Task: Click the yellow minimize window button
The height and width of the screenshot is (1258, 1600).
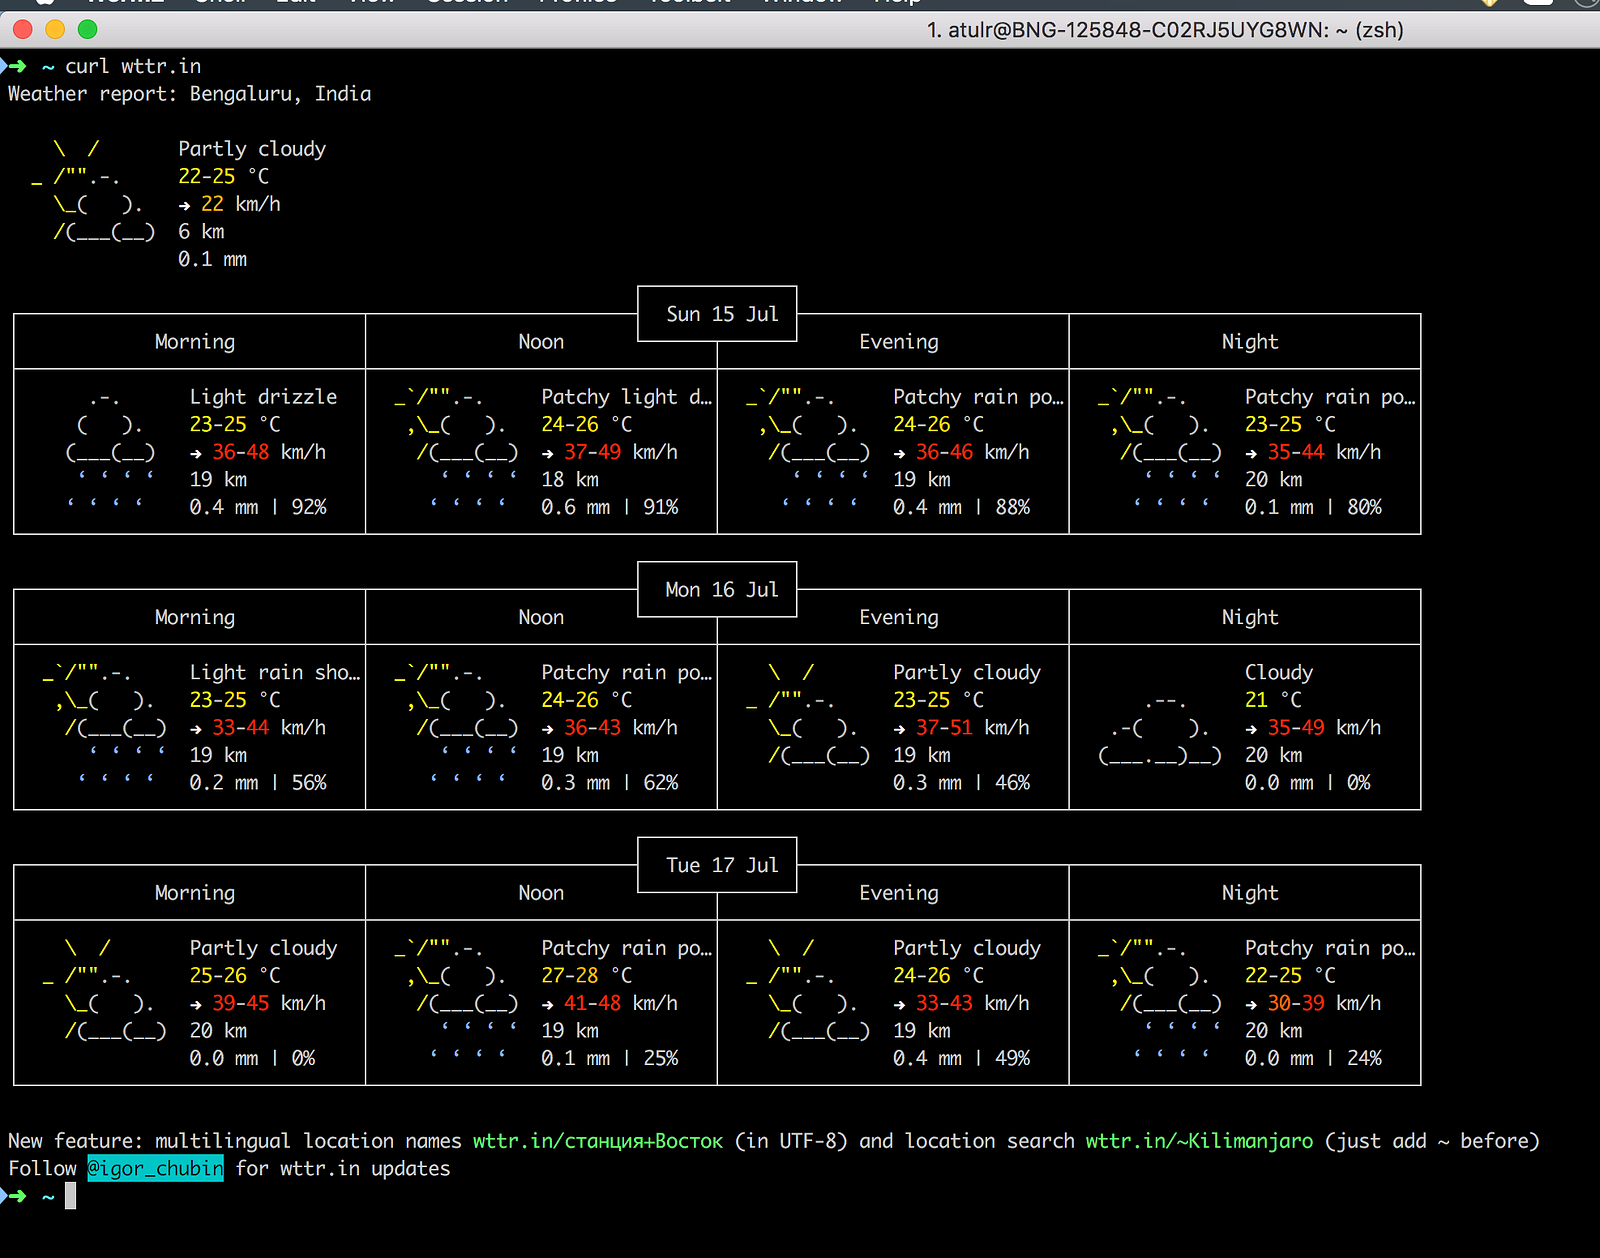Action: coord(55,30)
